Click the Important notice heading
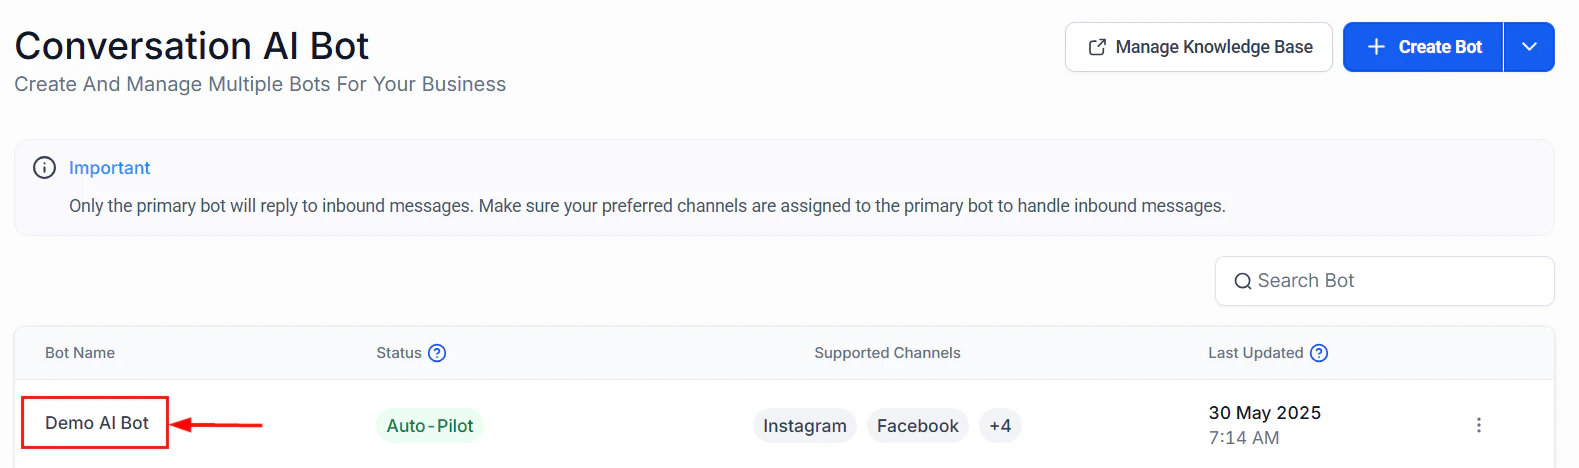The width and height of the screenshot is (1579, 468). pyautogui.click(x=110, y=168)
